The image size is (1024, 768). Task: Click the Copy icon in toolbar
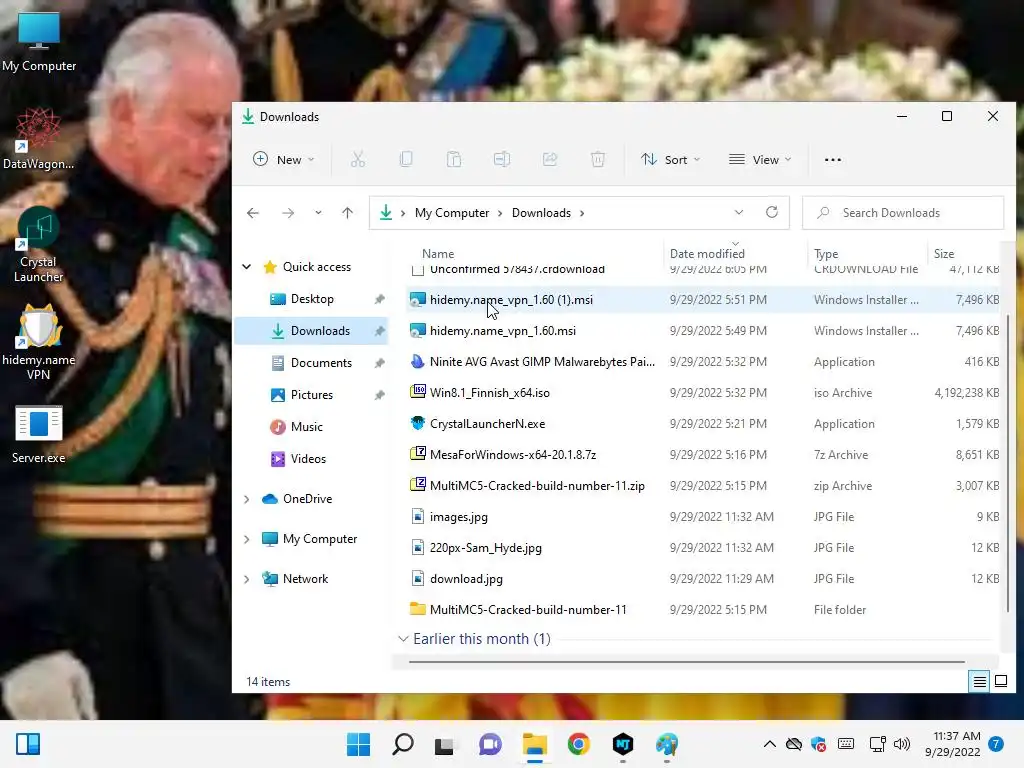tap(406, 159)
